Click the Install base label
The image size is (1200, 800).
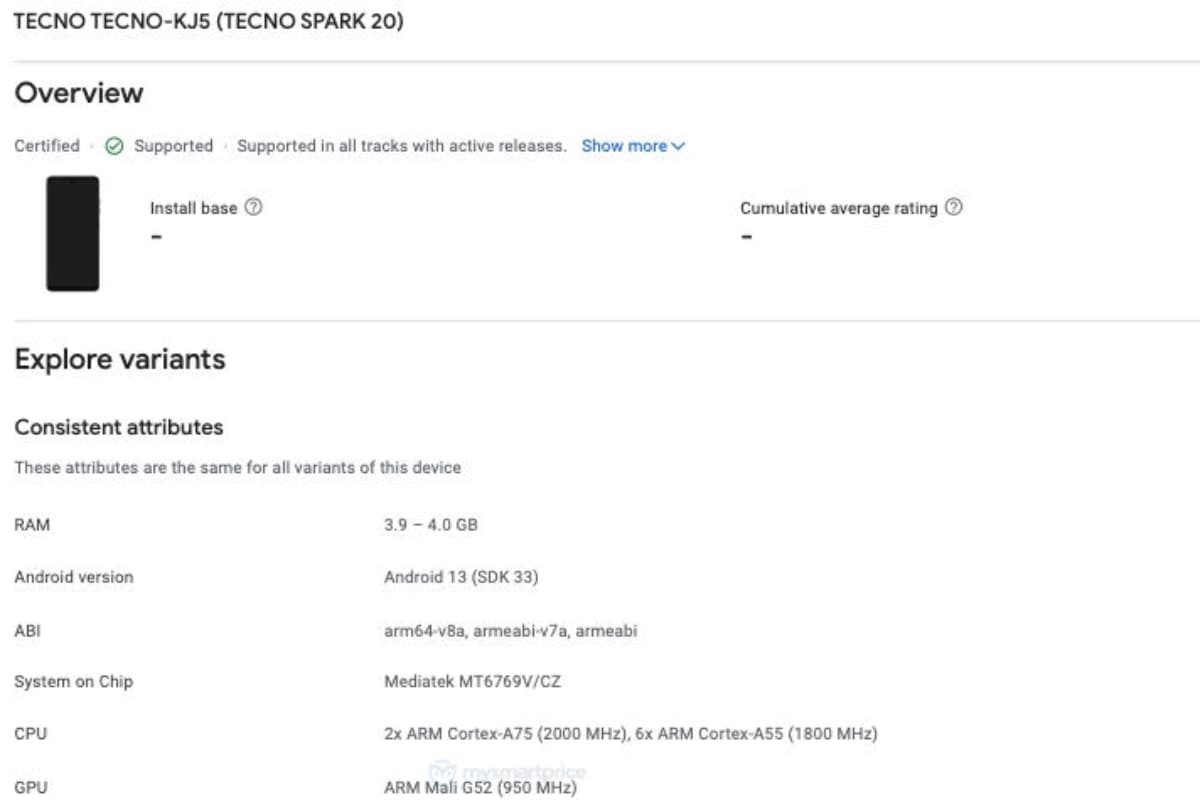[194, 208]
